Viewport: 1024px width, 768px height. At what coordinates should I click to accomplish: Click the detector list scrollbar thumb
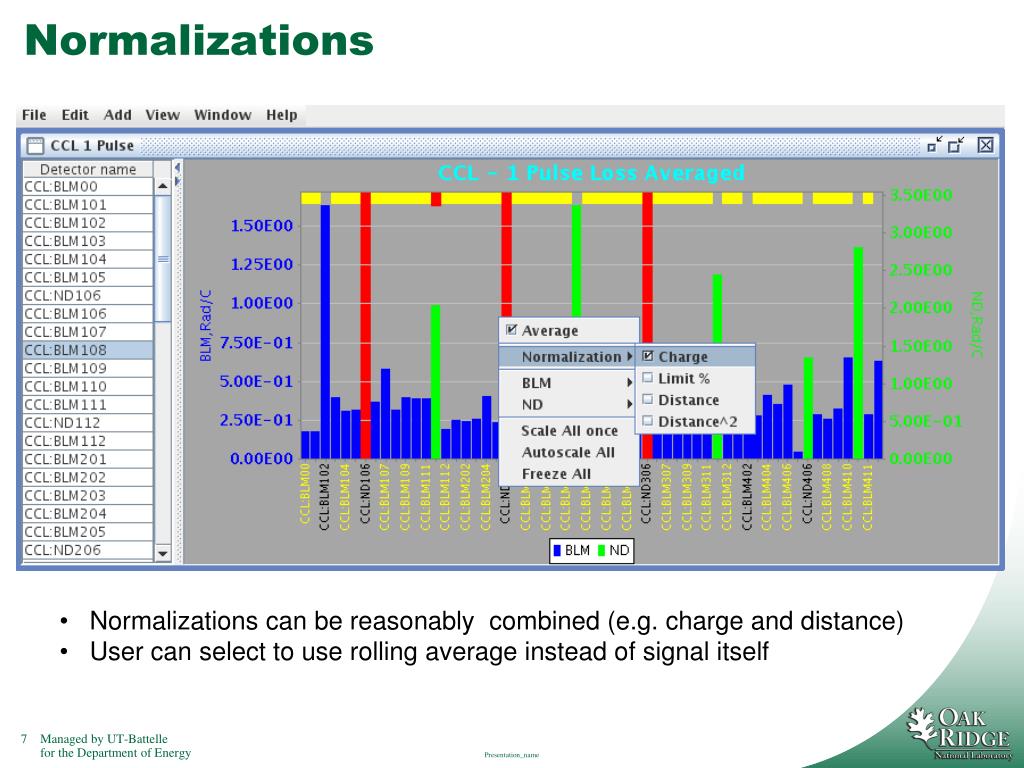tap(163, 258)
